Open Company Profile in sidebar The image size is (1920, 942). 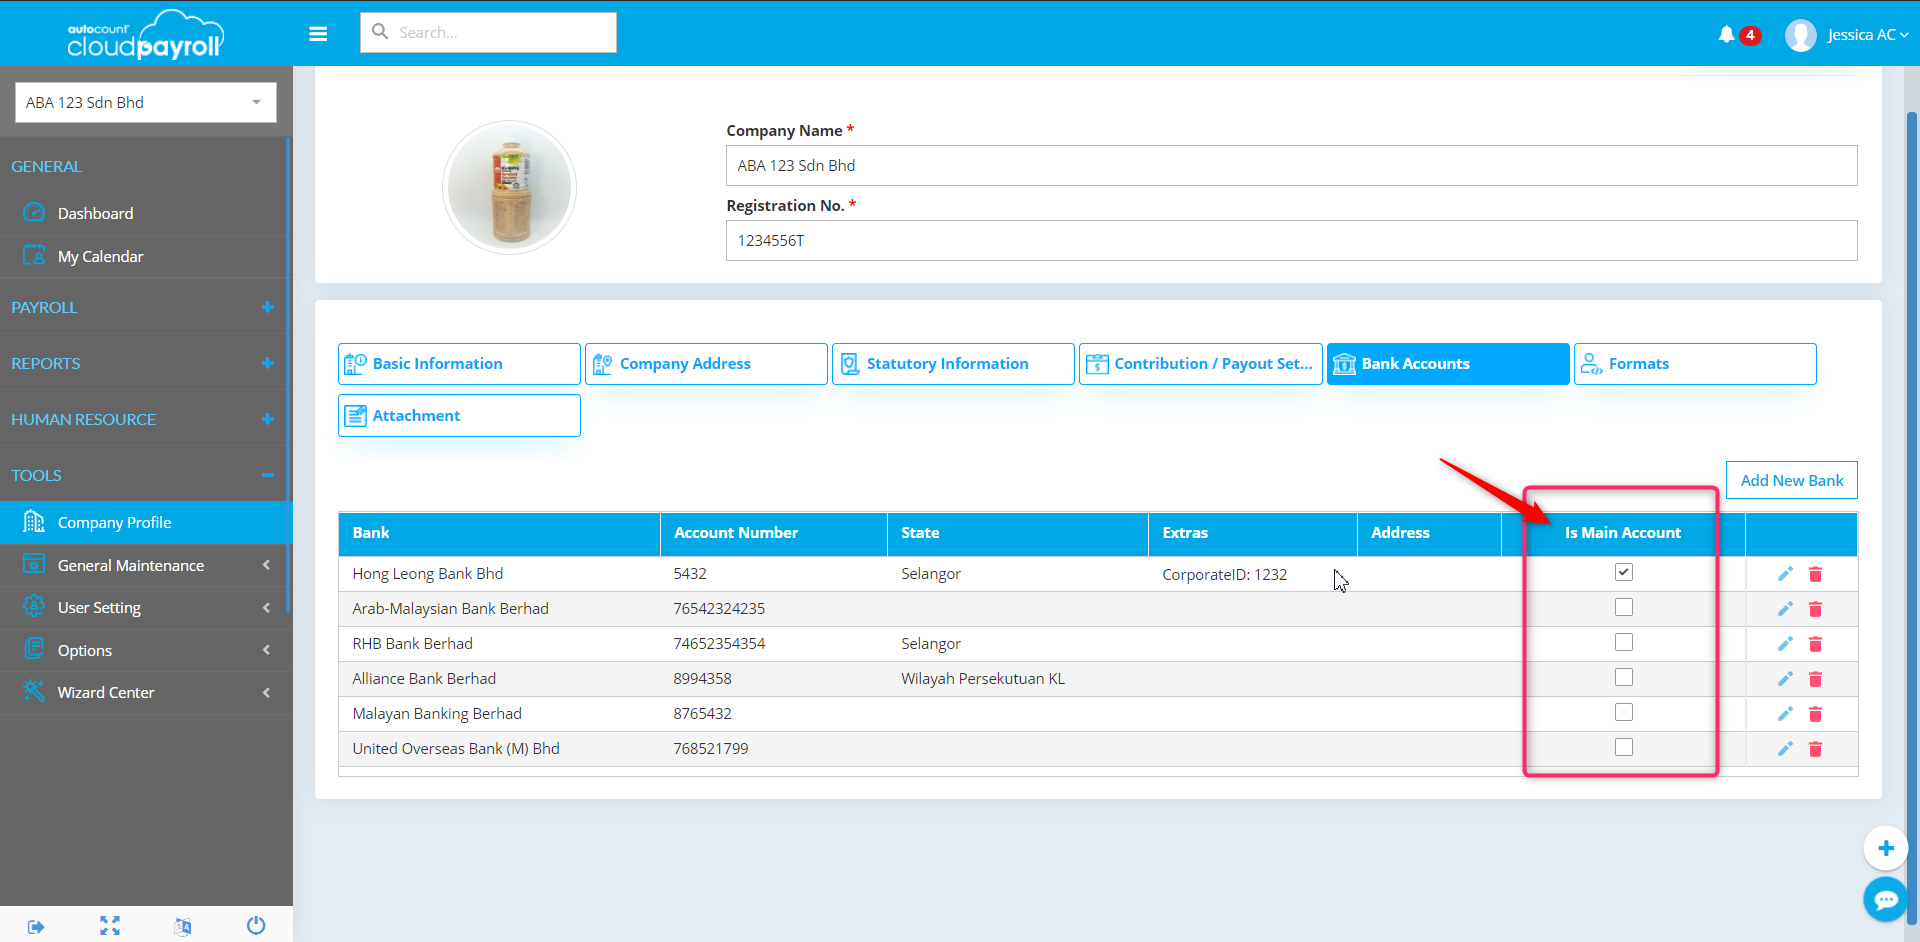[x=146, y=522]
